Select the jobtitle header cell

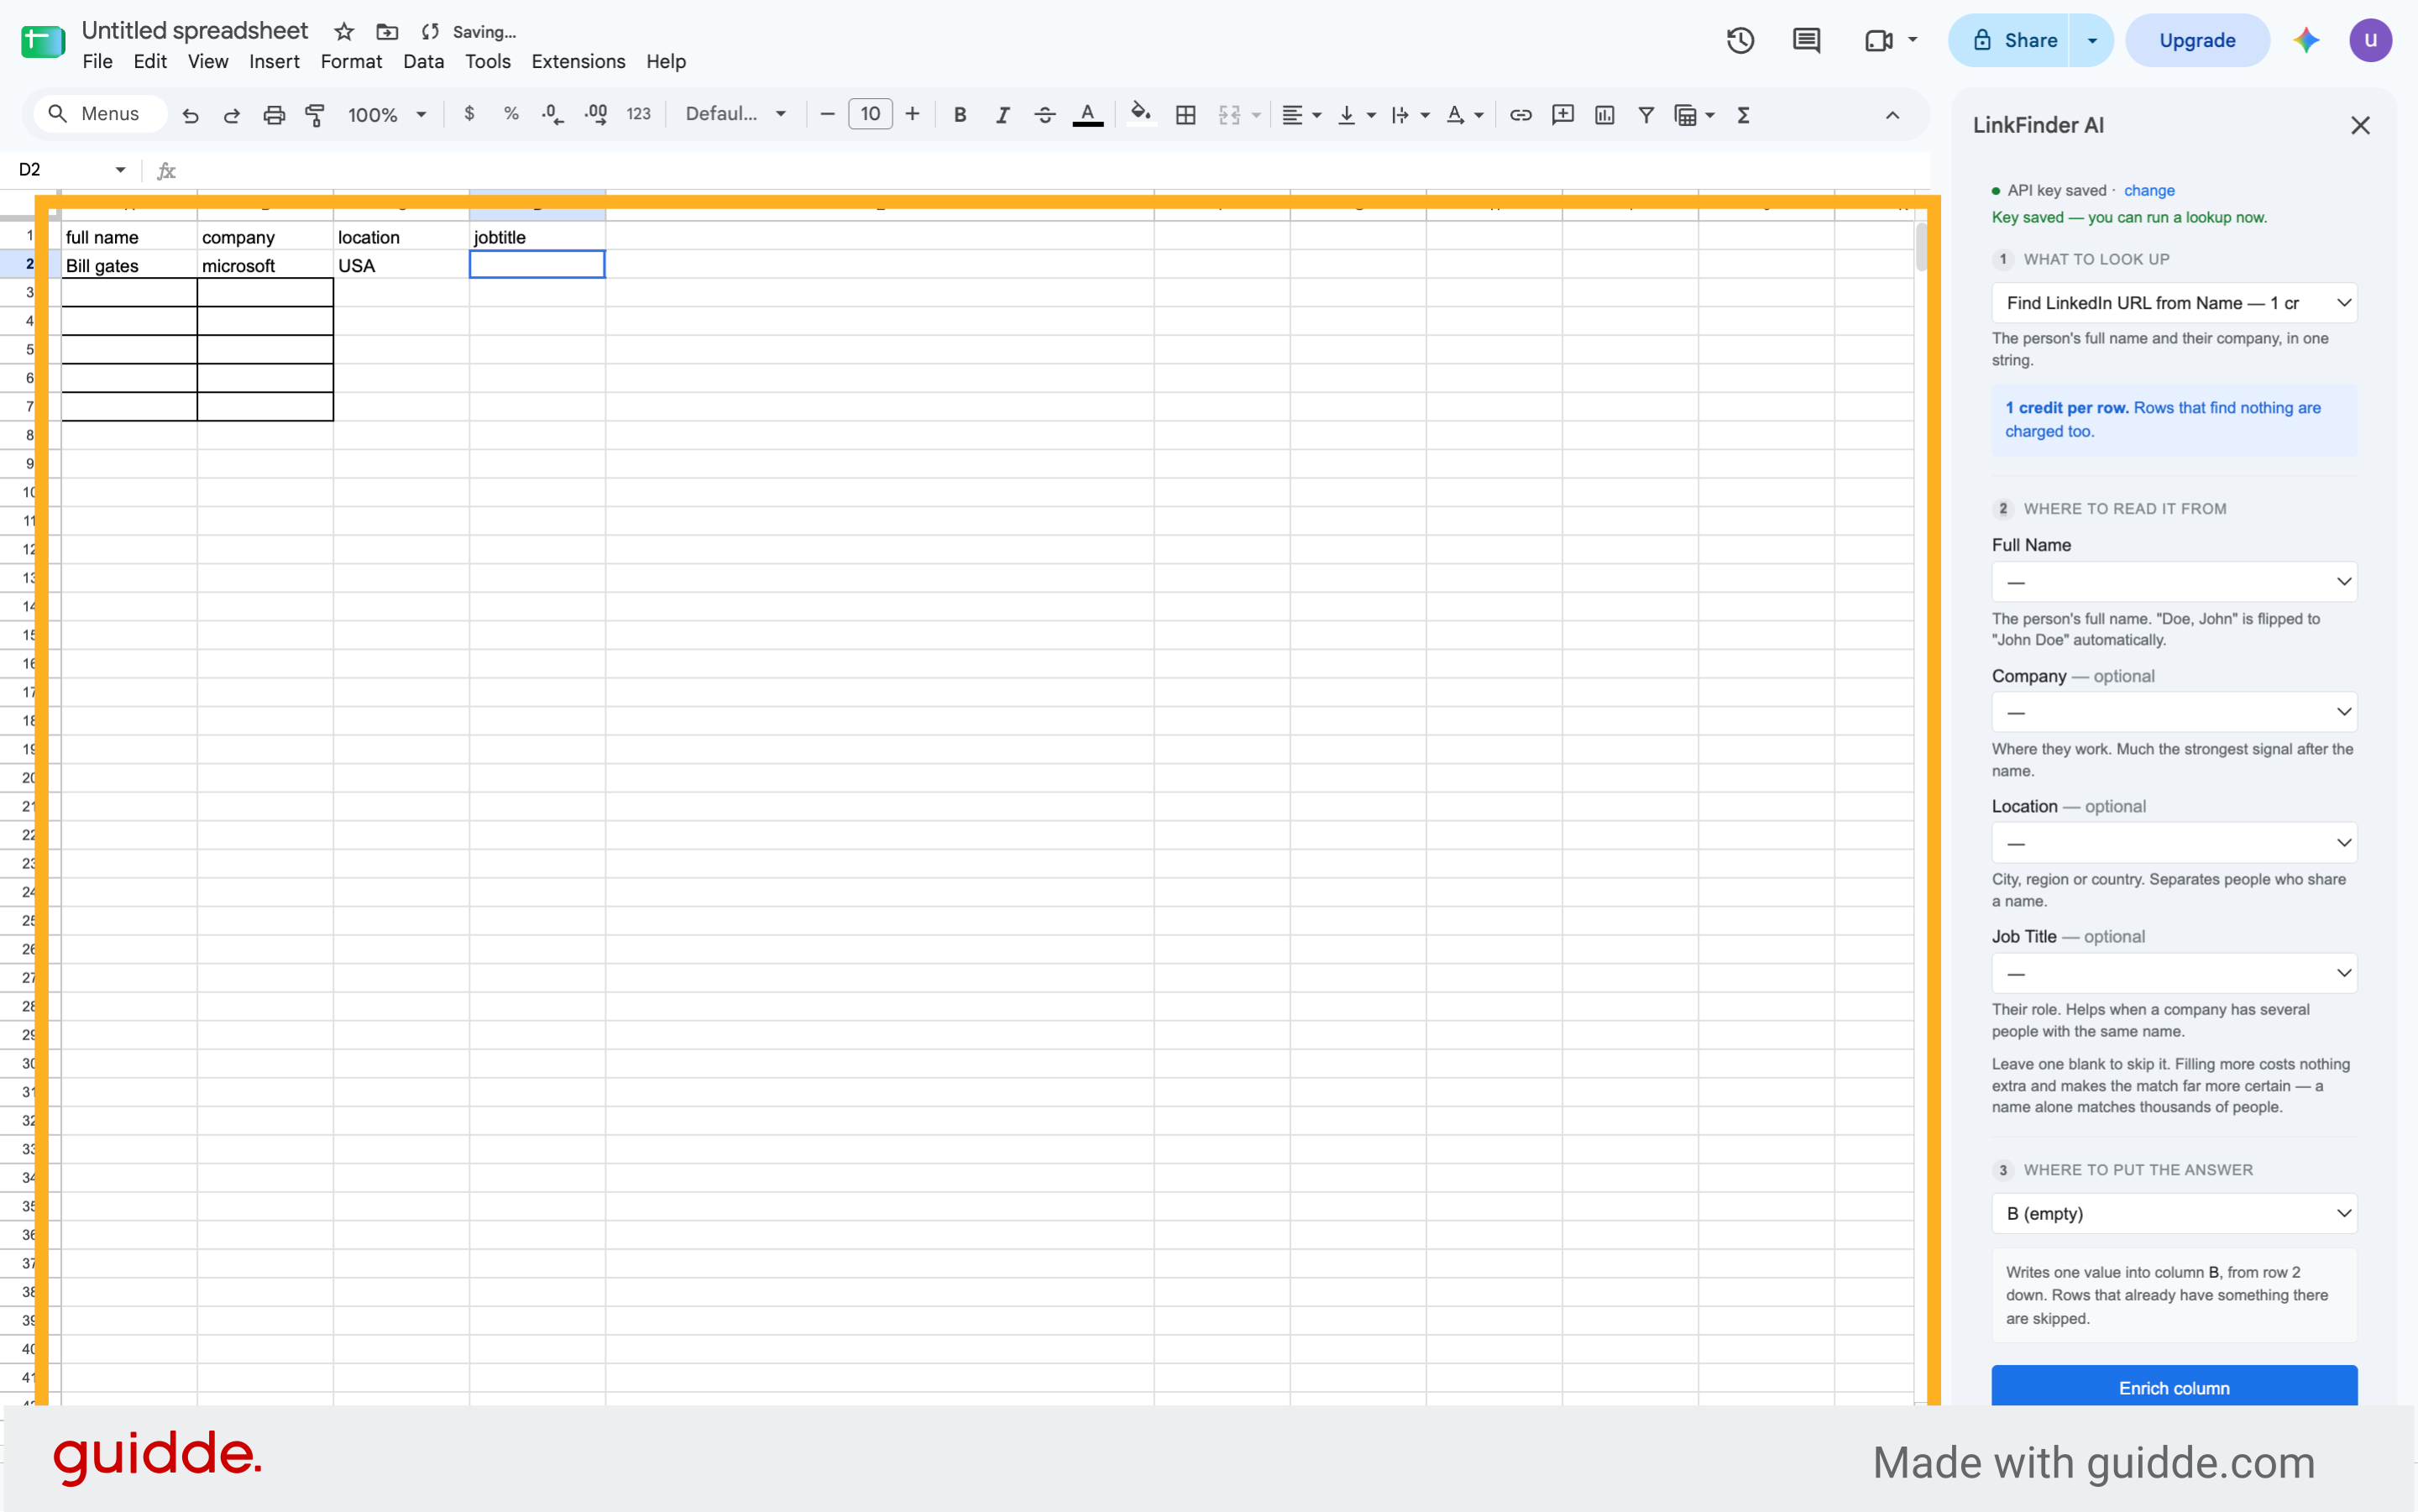click(x=537, y=237)
